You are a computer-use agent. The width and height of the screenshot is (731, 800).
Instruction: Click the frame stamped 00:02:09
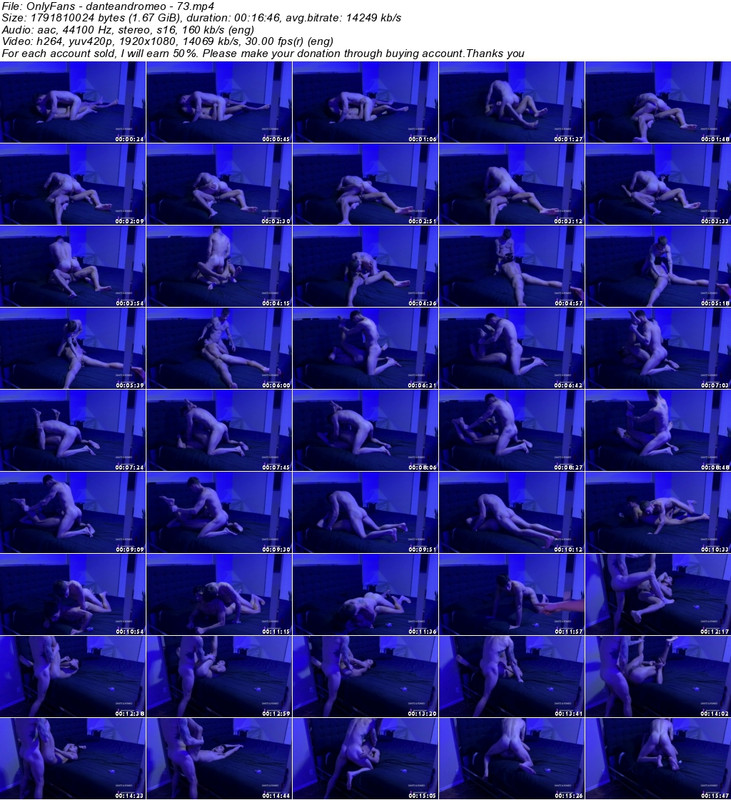pos(73,184)
